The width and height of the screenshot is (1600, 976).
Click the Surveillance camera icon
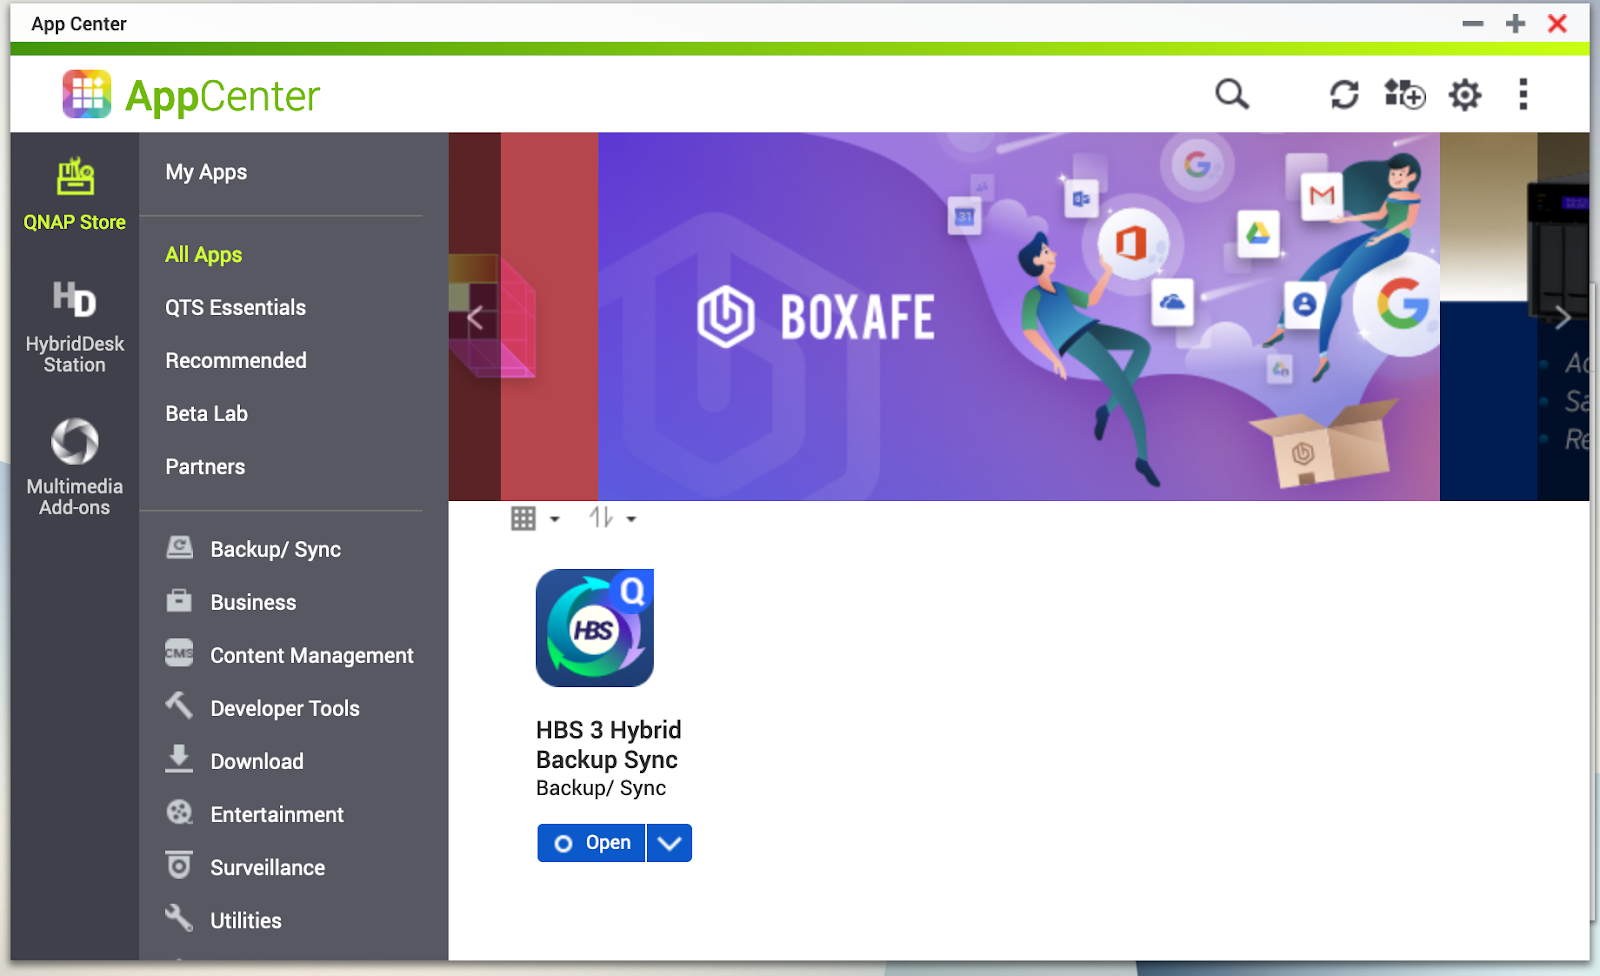[x=179, y=865]
